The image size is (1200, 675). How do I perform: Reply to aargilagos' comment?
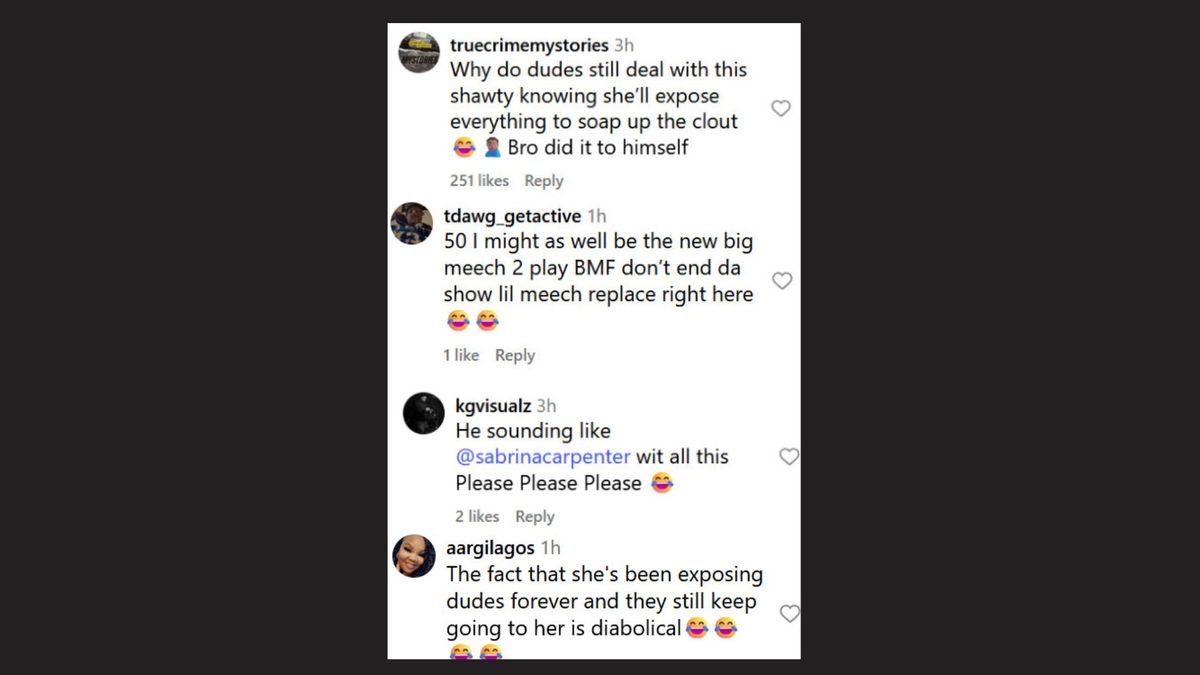pos(535,673)
